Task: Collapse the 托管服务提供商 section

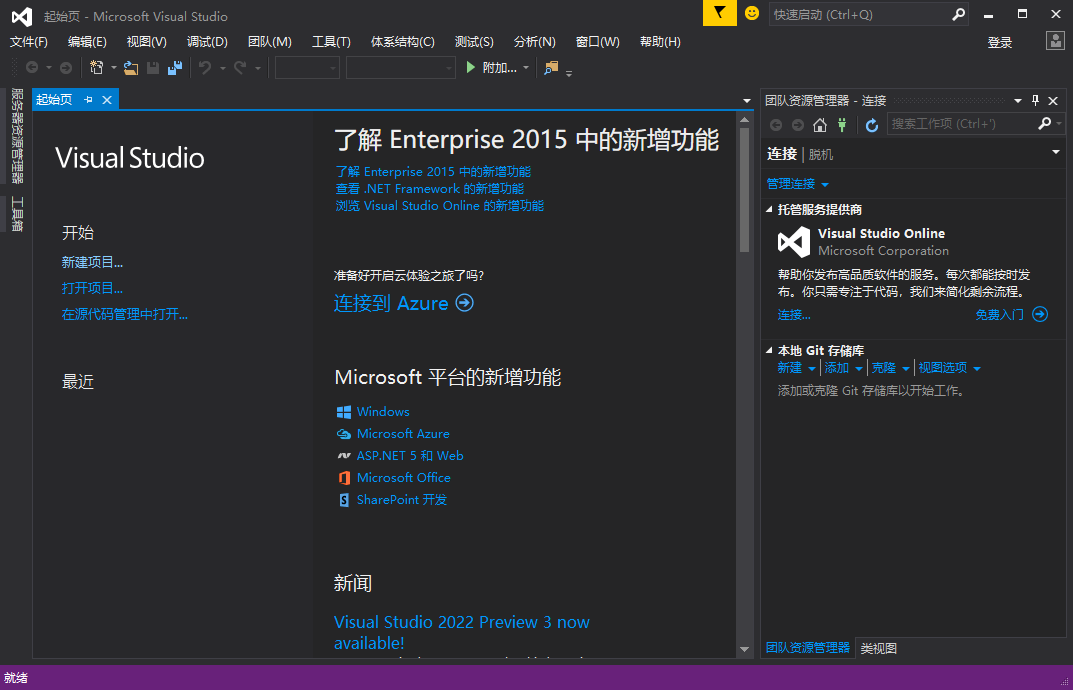Action: coord(769,209)
